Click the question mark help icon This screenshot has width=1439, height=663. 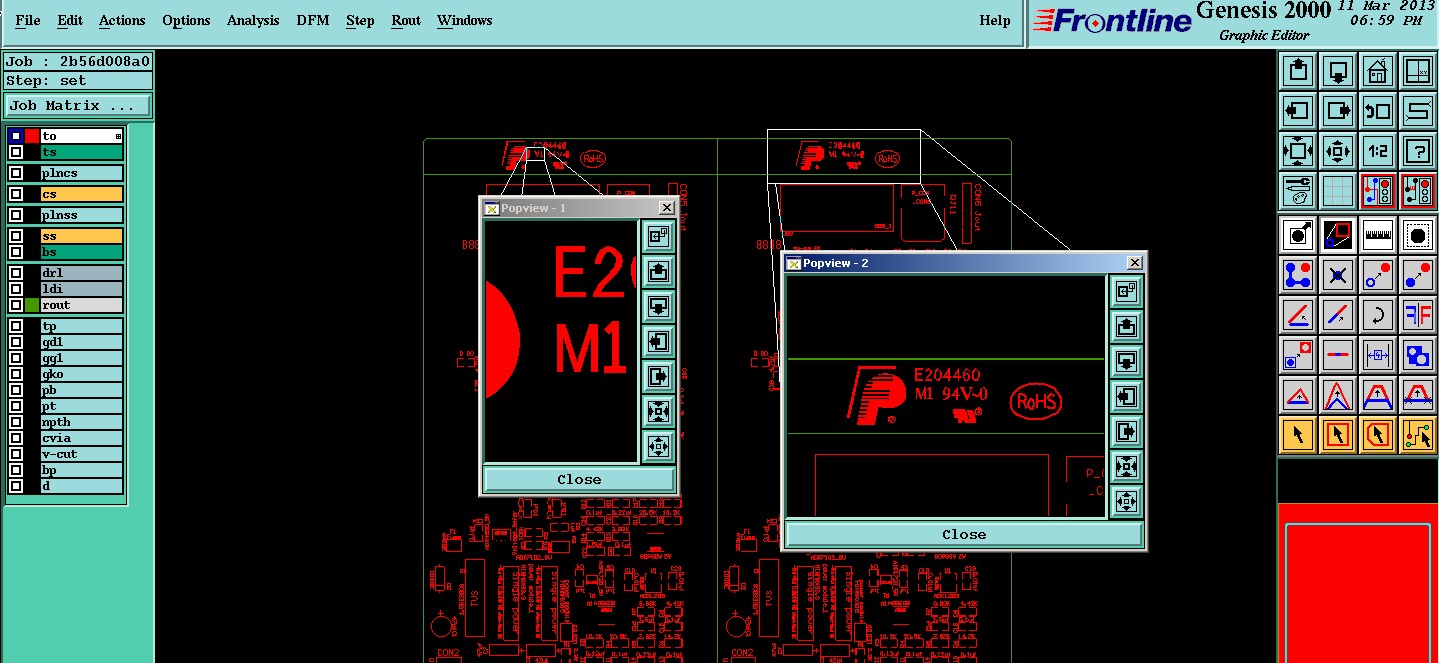point(1418,150)
